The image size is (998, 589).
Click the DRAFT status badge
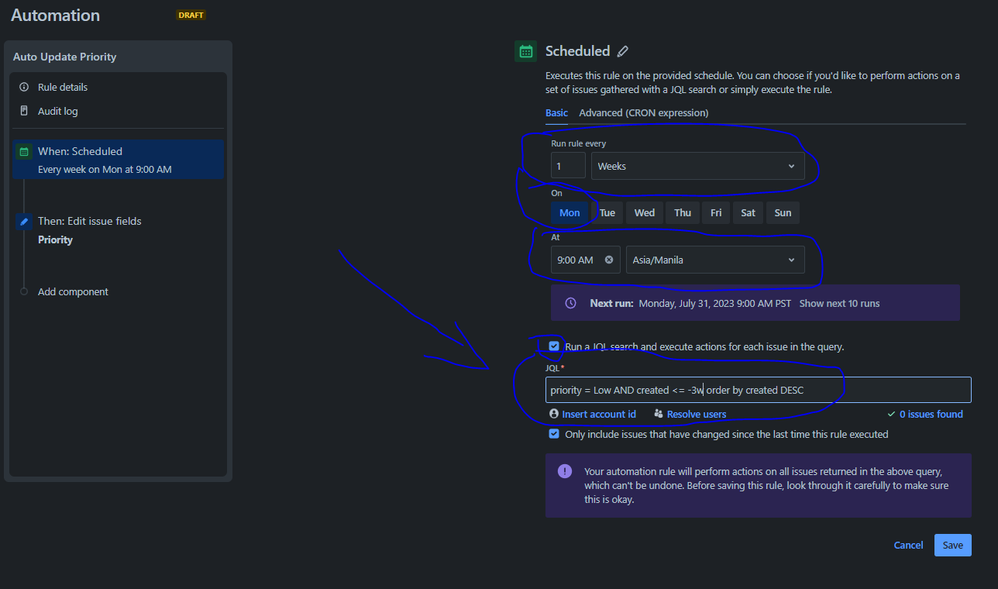(190, 15)
